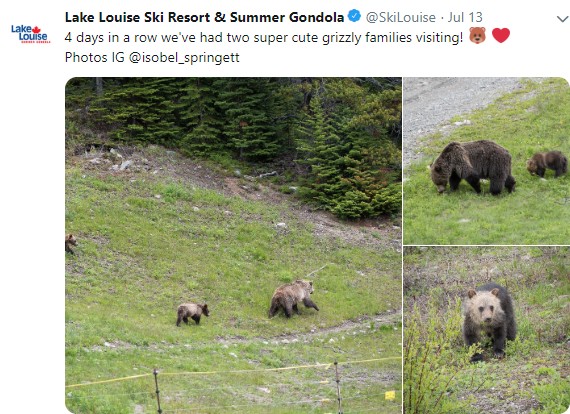This screenshot has height=414, width=570.
Task: Open the grazing adult grizzly in the top right photo
Action: 473,167
